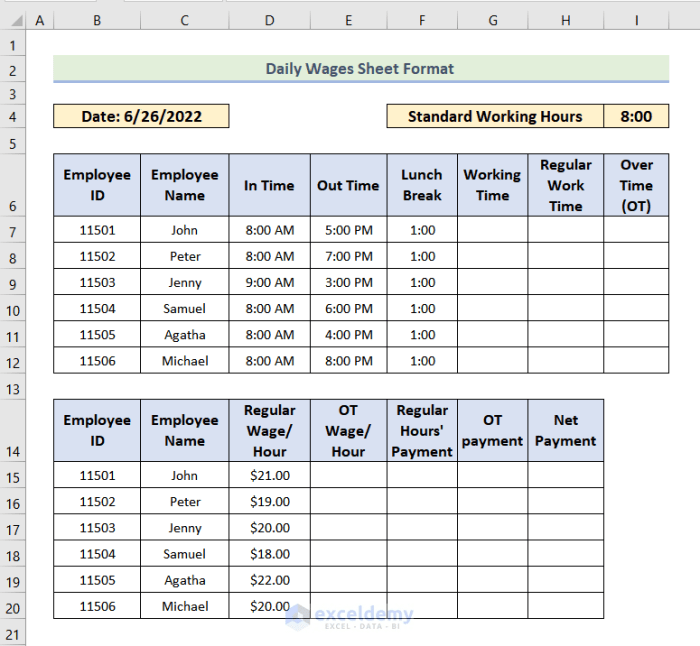Select Jenny's 9:00 AM in time
Image resolution: width=700 pixels, height=646 pixels.
(269, 282)
